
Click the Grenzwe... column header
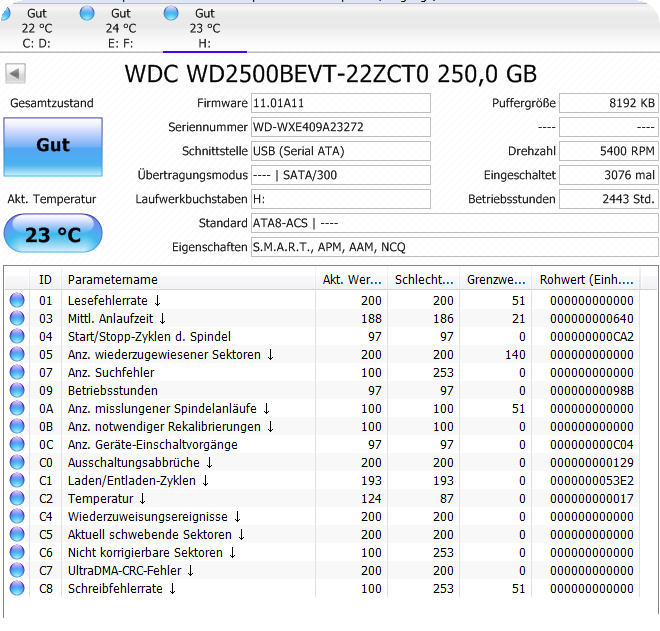point(495,280)
